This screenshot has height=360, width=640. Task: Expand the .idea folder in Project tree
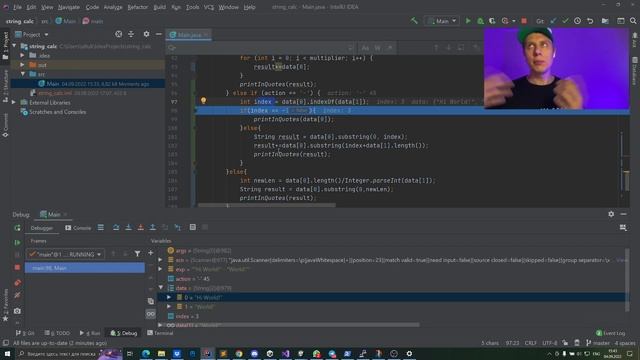point(22,55)
